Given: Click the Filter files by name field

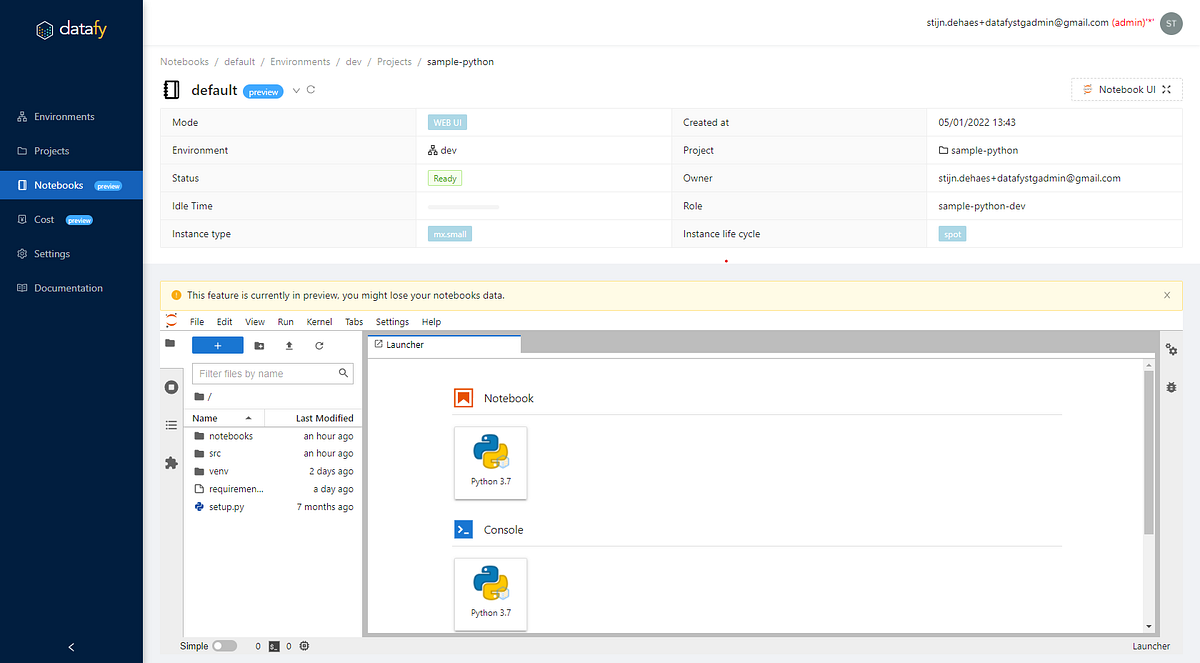Looking at the screenshot, I should [273, 373].
